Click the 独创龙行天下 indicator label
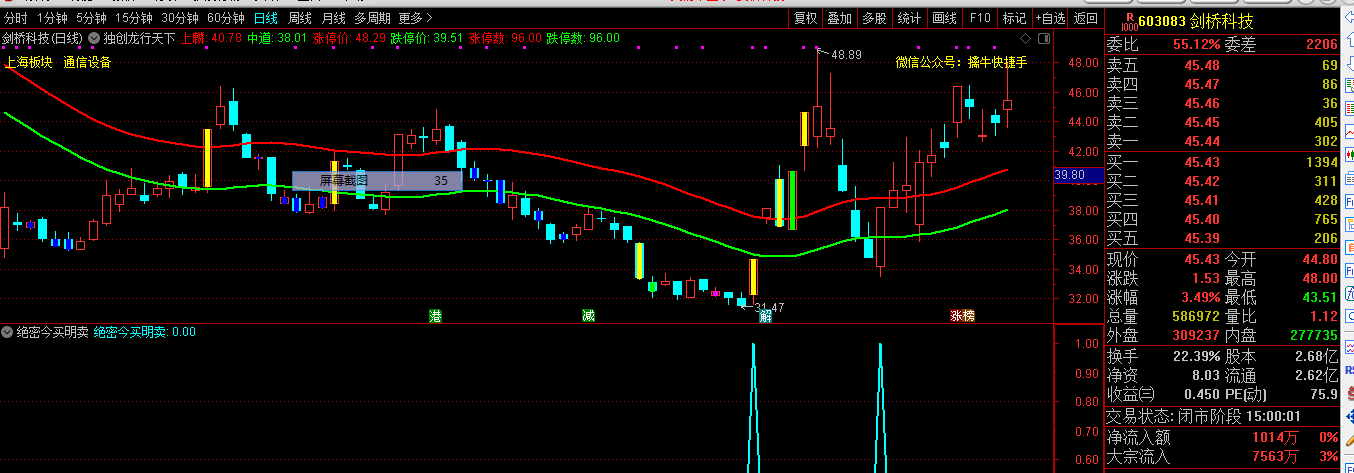1354x473 pixels. click(140, 38)
